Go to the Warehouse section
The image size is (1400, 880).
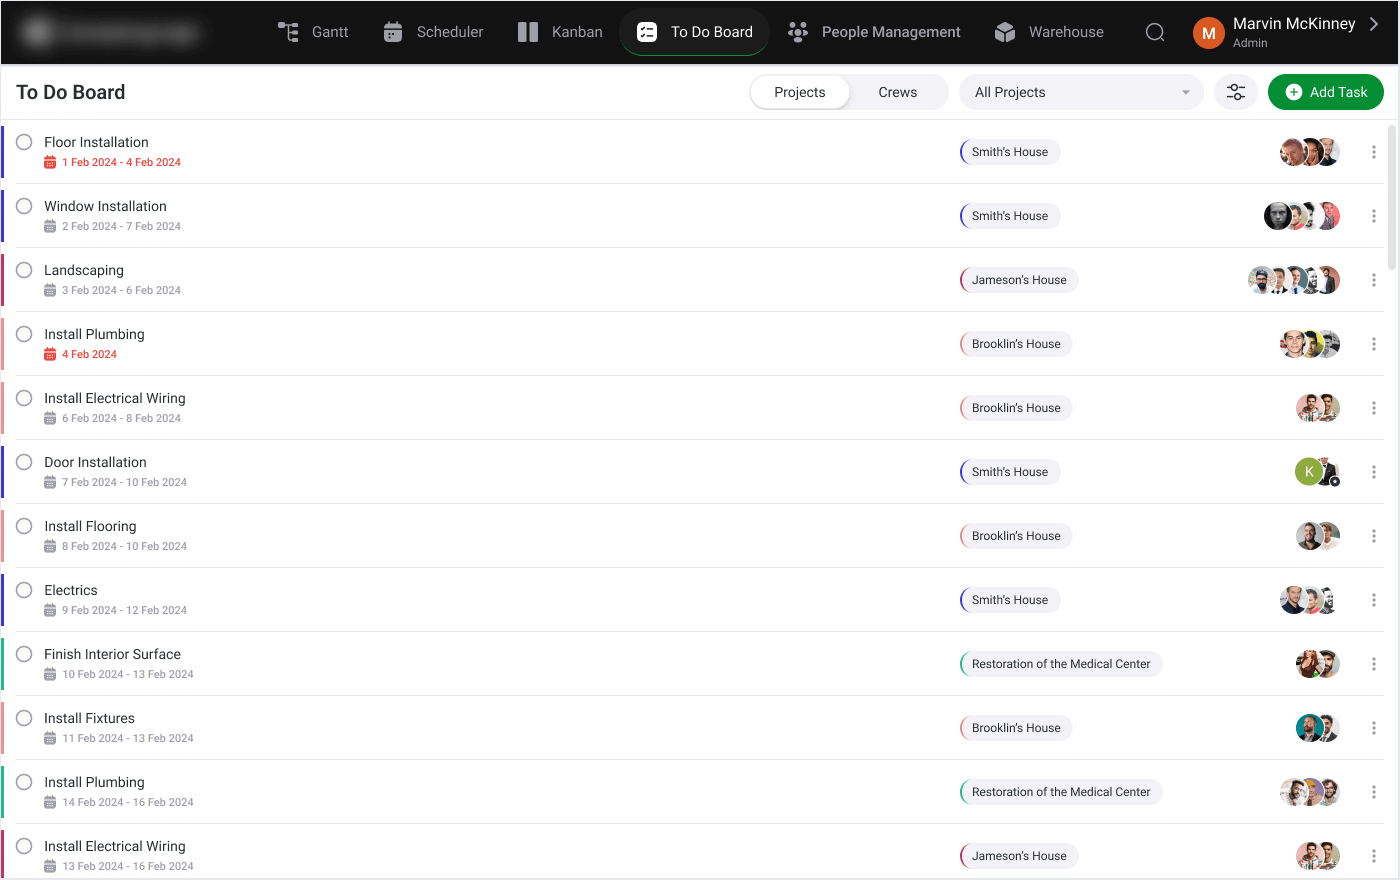click(1049, 32)
